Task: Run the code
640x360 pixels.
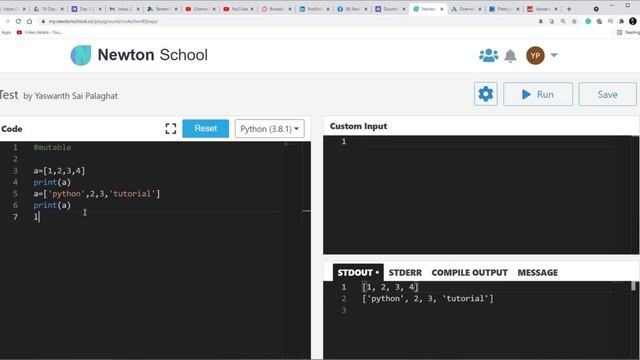Action: click(x=538, y=94)
